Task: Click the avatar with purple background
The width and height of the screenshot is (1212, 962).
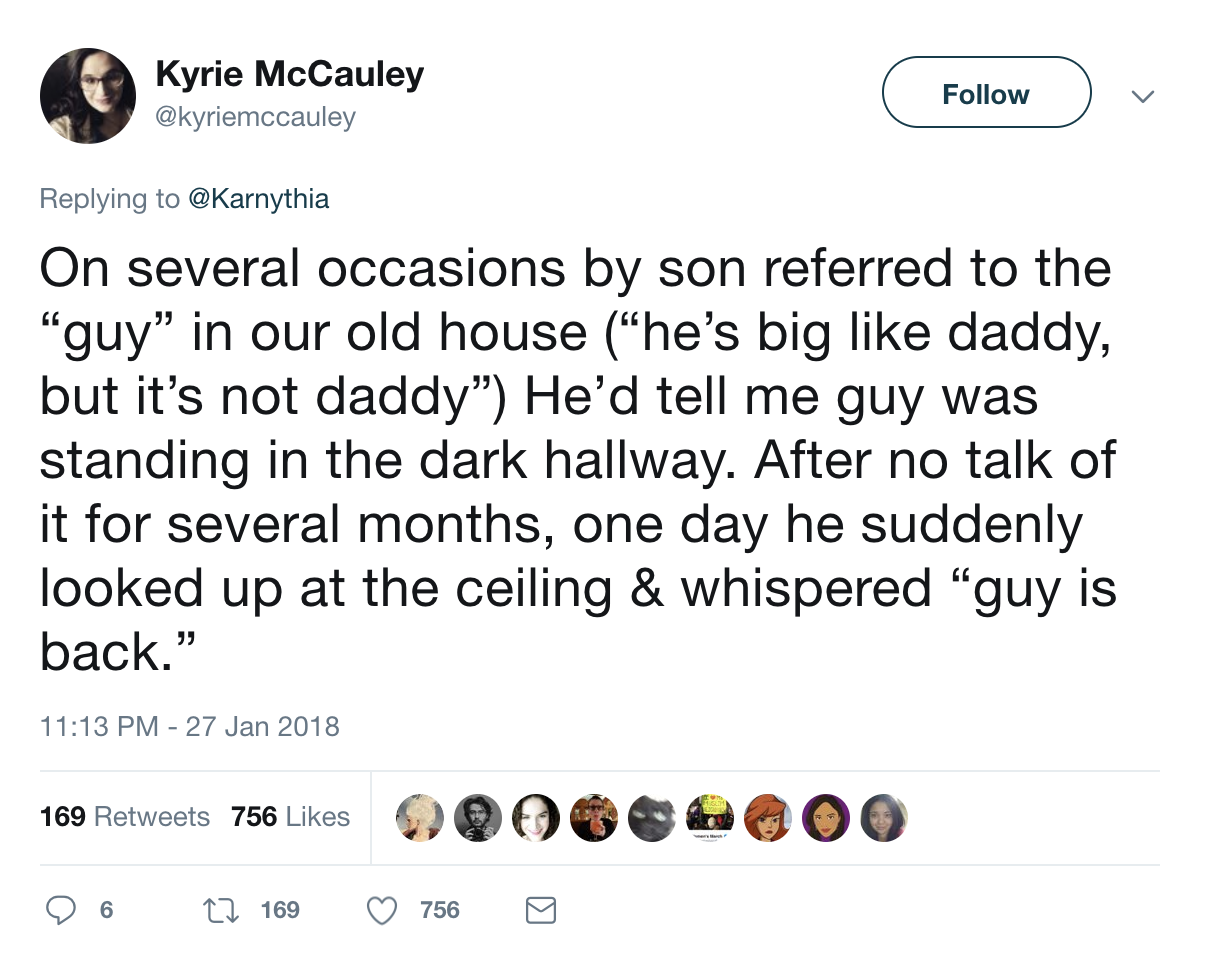Action: tap(825, 817)
